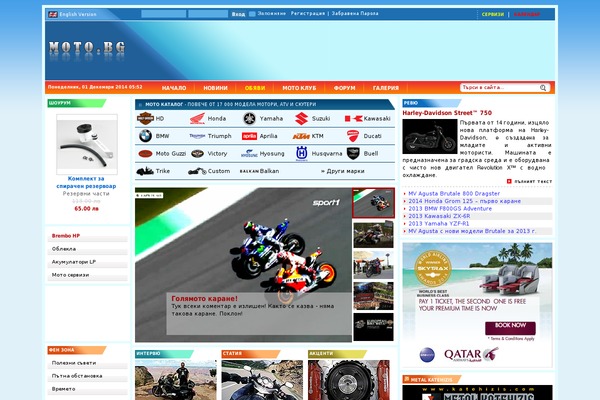600x400 pixels.
Task: Choose the Balkan brand logo
Action: coord(249,171)
